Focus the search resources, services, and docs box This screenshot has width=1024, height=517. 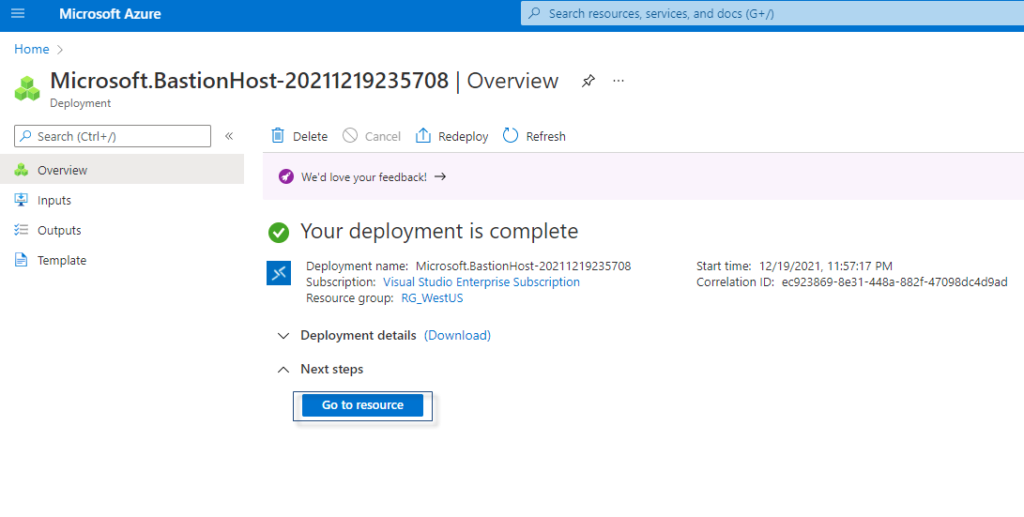coord(773,14)
